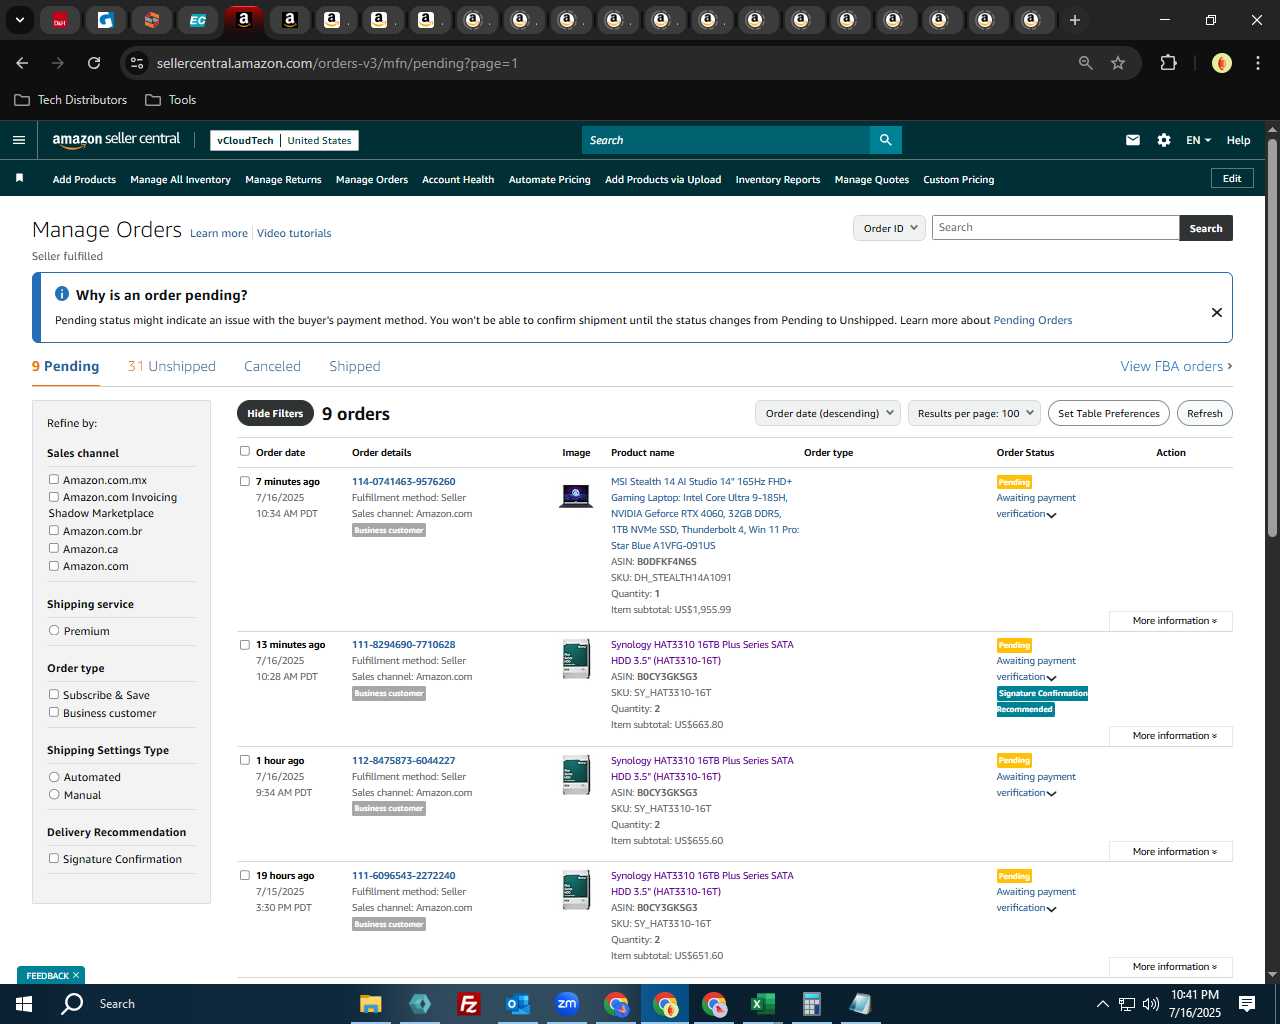Image resolution: width=1280 pixels, height=1024 pixels.
Task: Select the Premium shipping service radio
Action: point(54,630)
